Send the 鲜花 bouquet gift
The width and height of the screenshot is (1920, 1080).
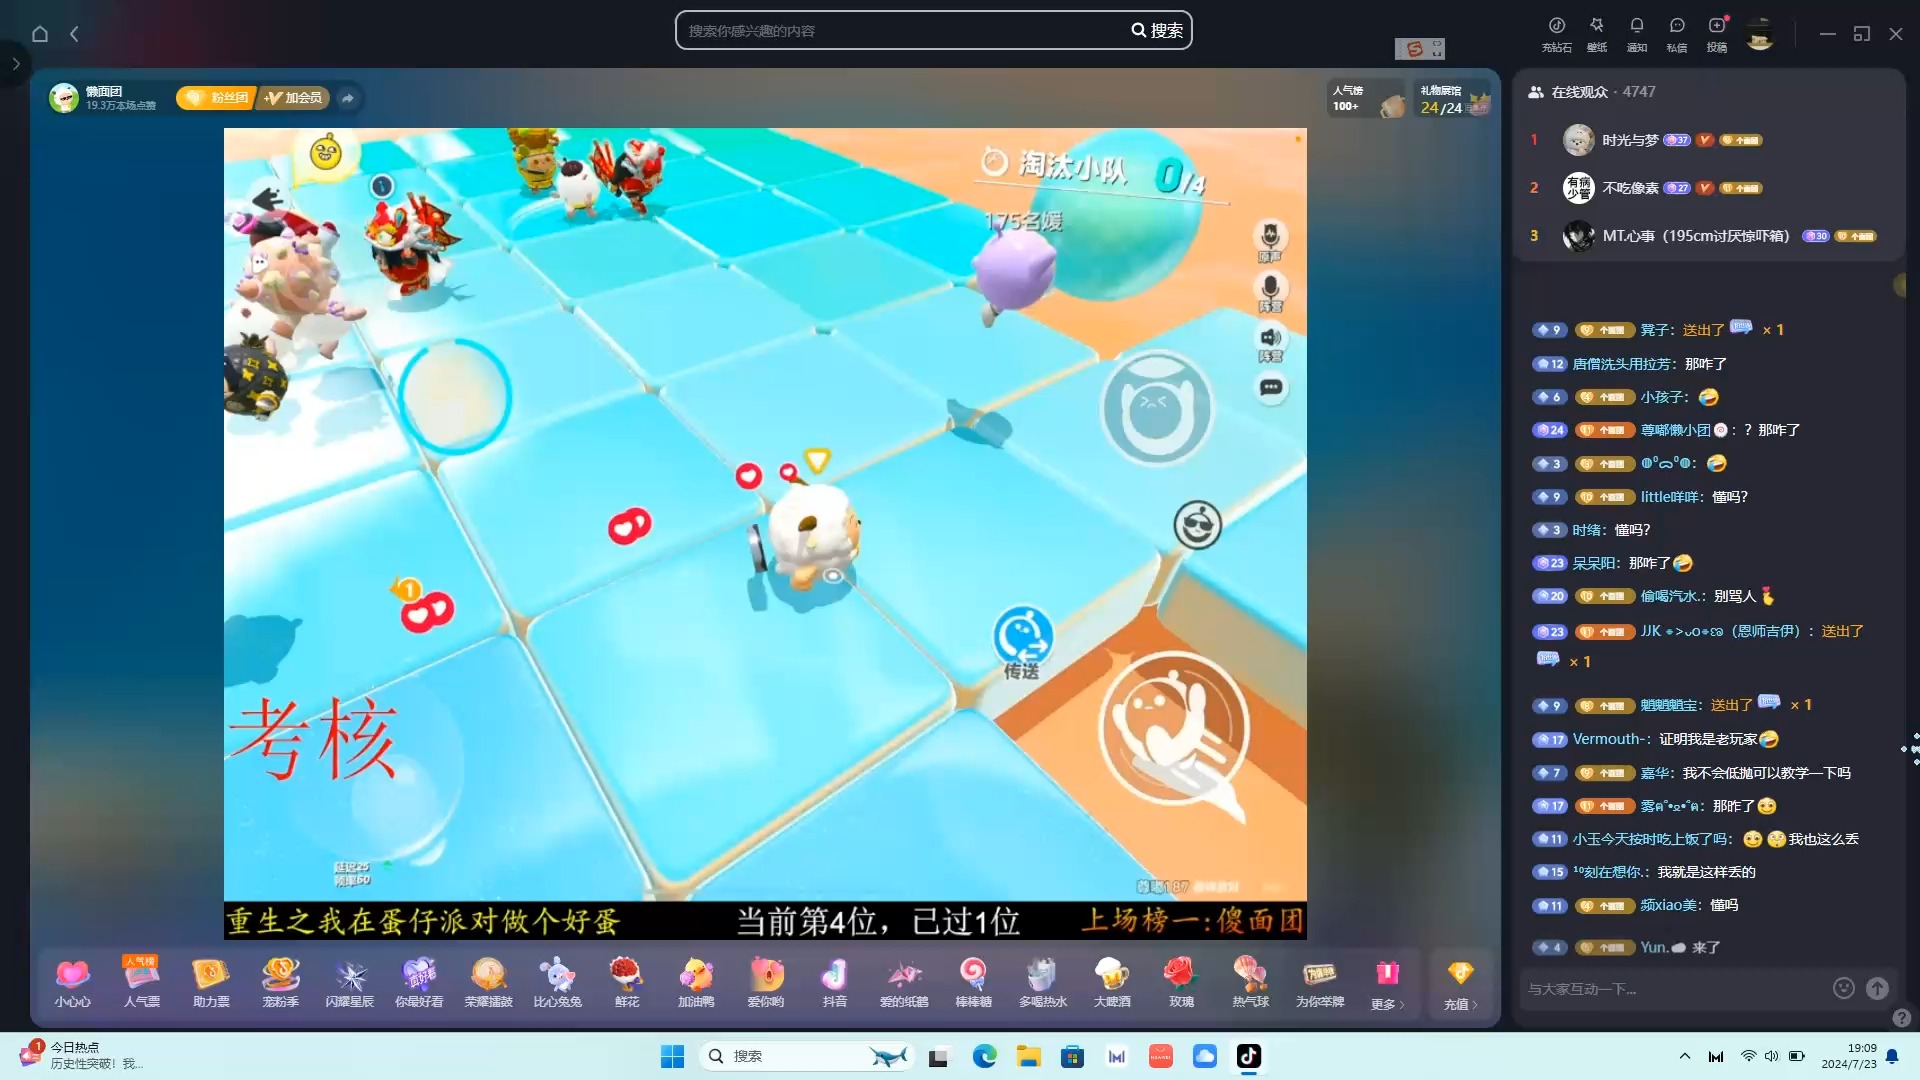(x=627, y=983)
